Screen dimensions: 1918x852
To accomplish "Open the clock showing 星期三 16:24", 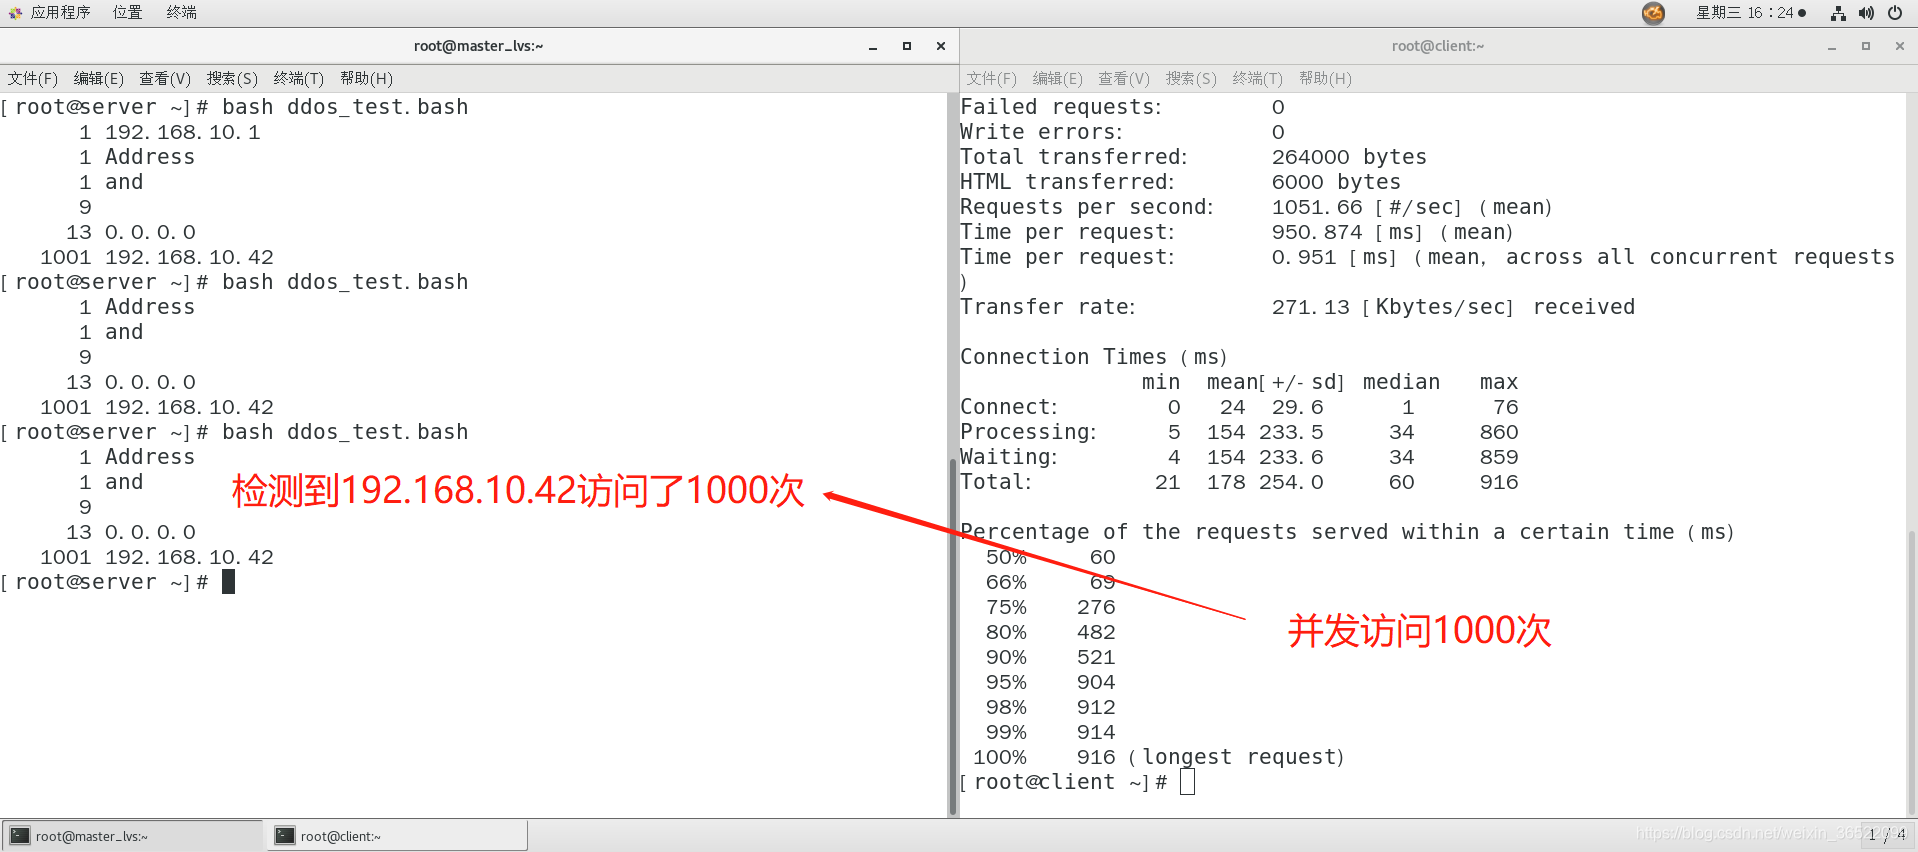I will pos(1751,13).
